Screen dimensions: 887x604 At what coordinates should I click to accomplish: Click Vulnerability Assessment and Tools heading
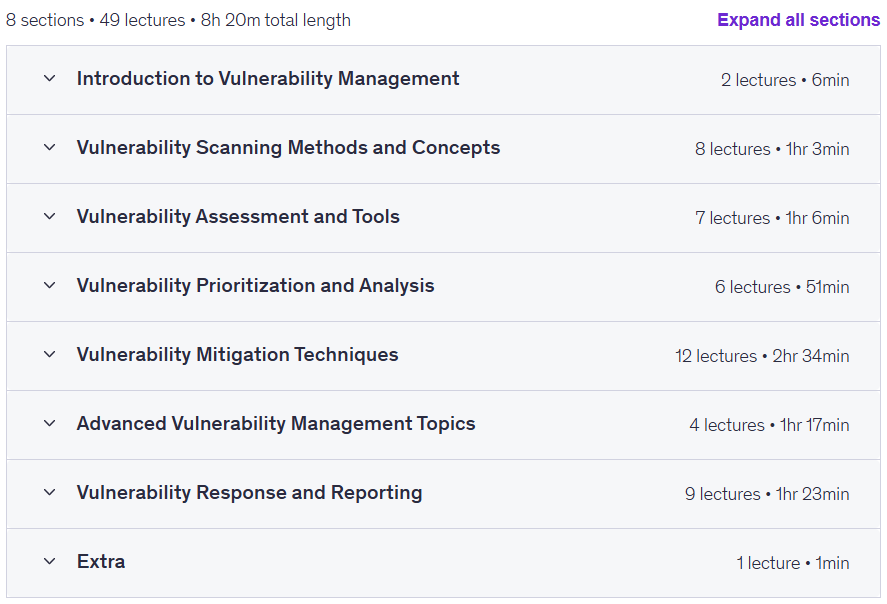(238, 217)
